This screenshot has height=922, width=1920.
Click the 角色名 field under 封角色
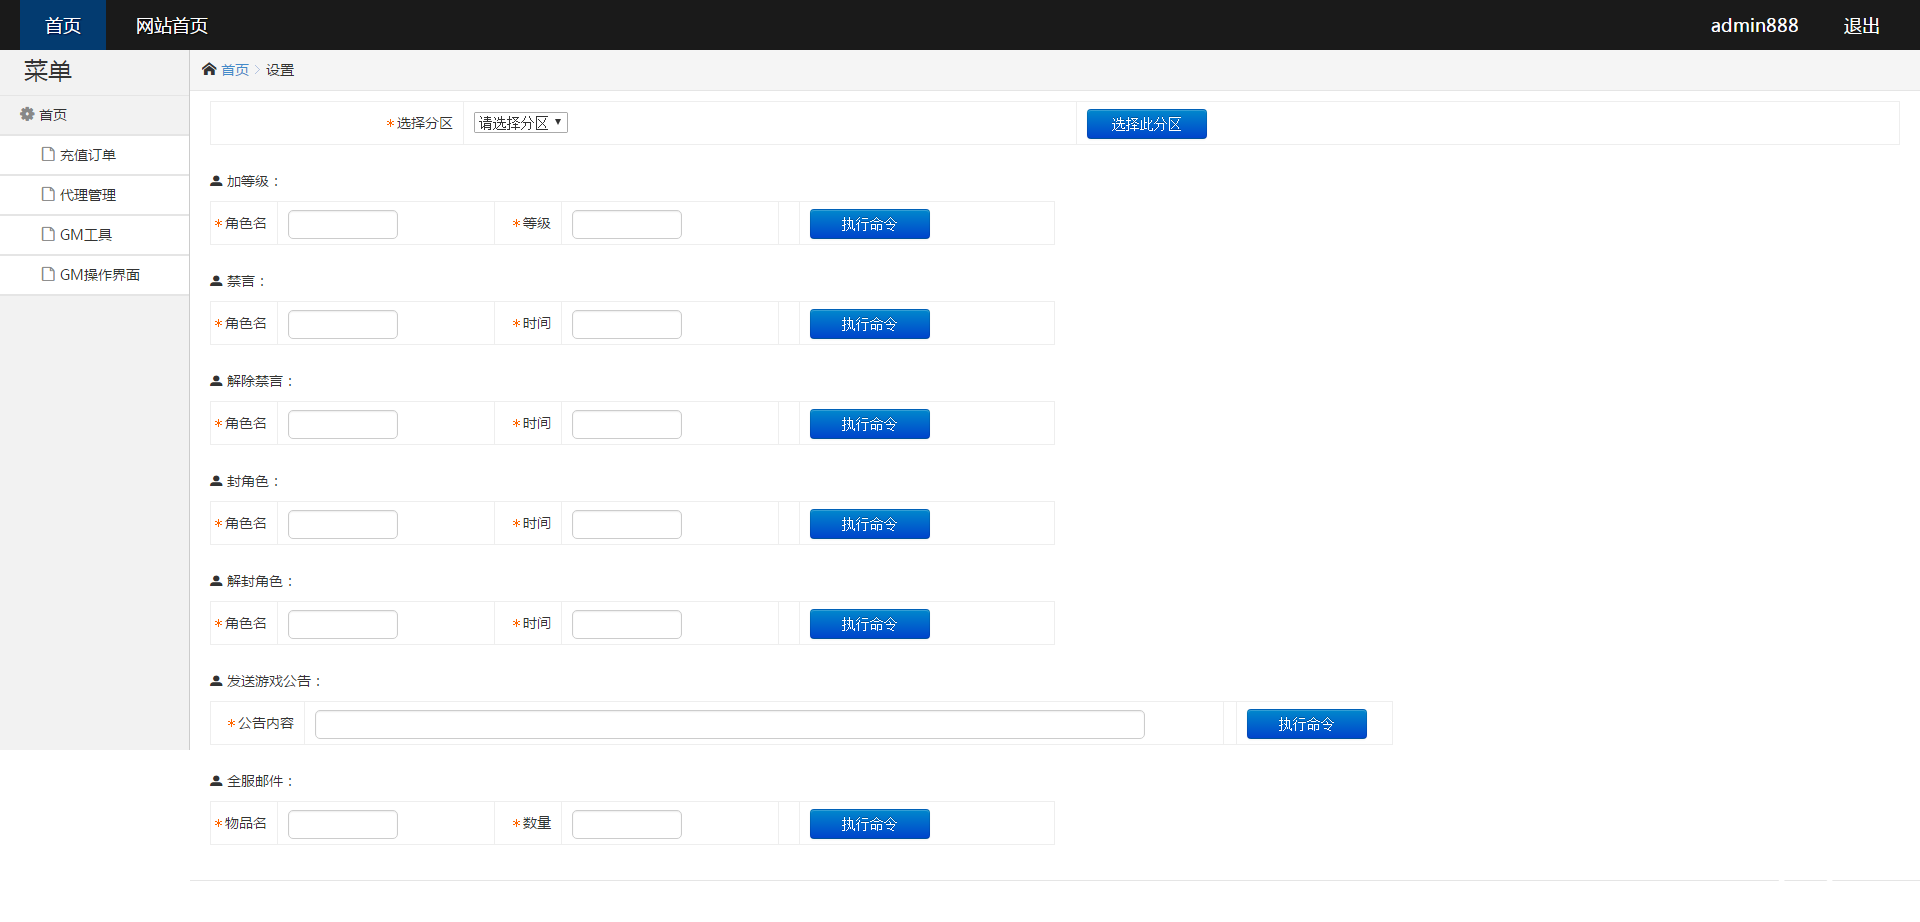342,524
